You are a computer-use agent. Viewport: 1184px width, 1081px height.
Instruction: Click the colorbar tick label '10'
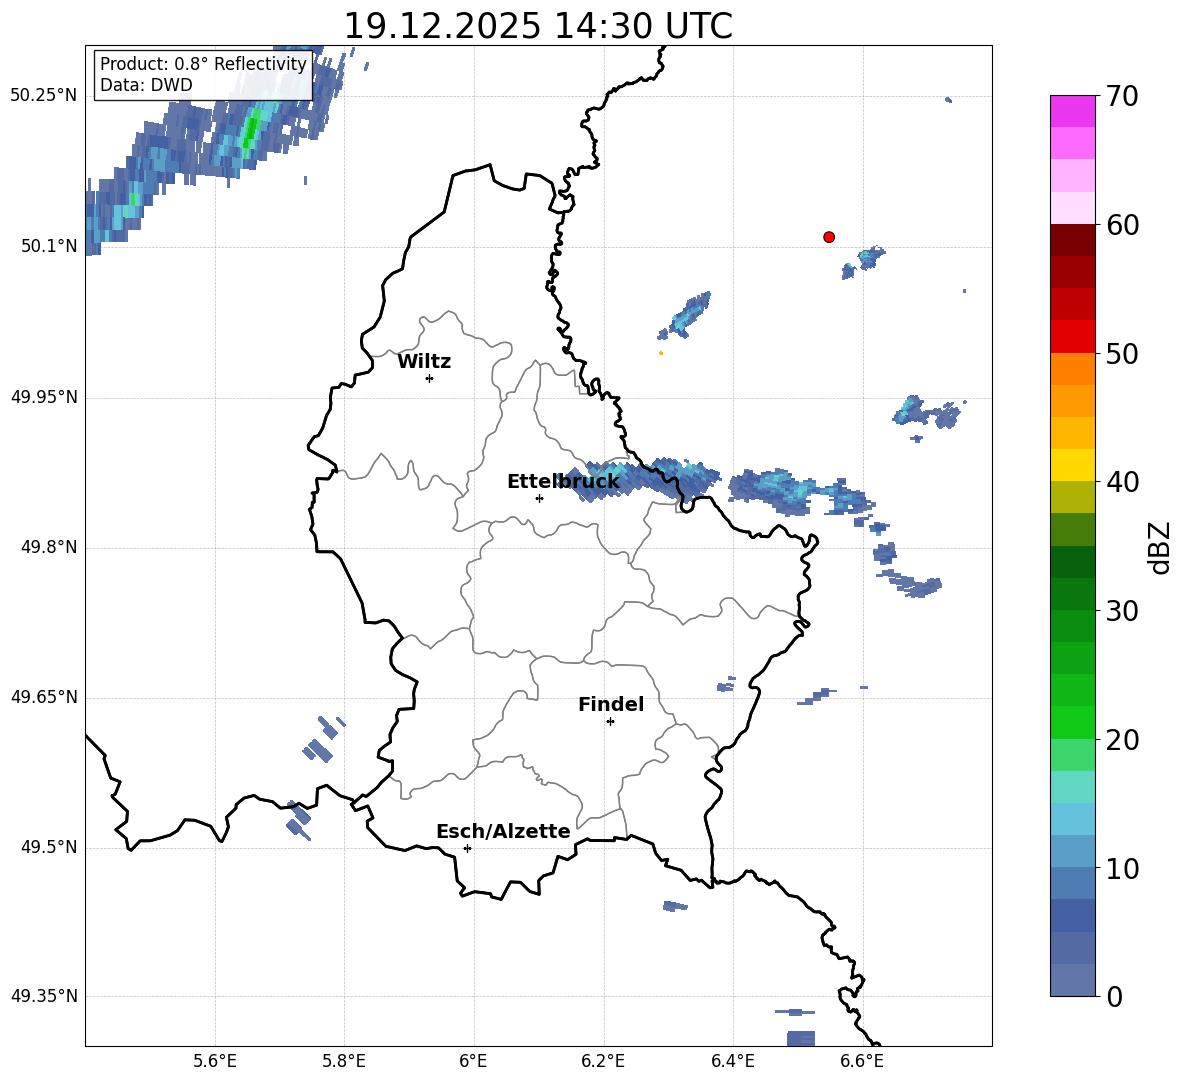(1122, 868)
